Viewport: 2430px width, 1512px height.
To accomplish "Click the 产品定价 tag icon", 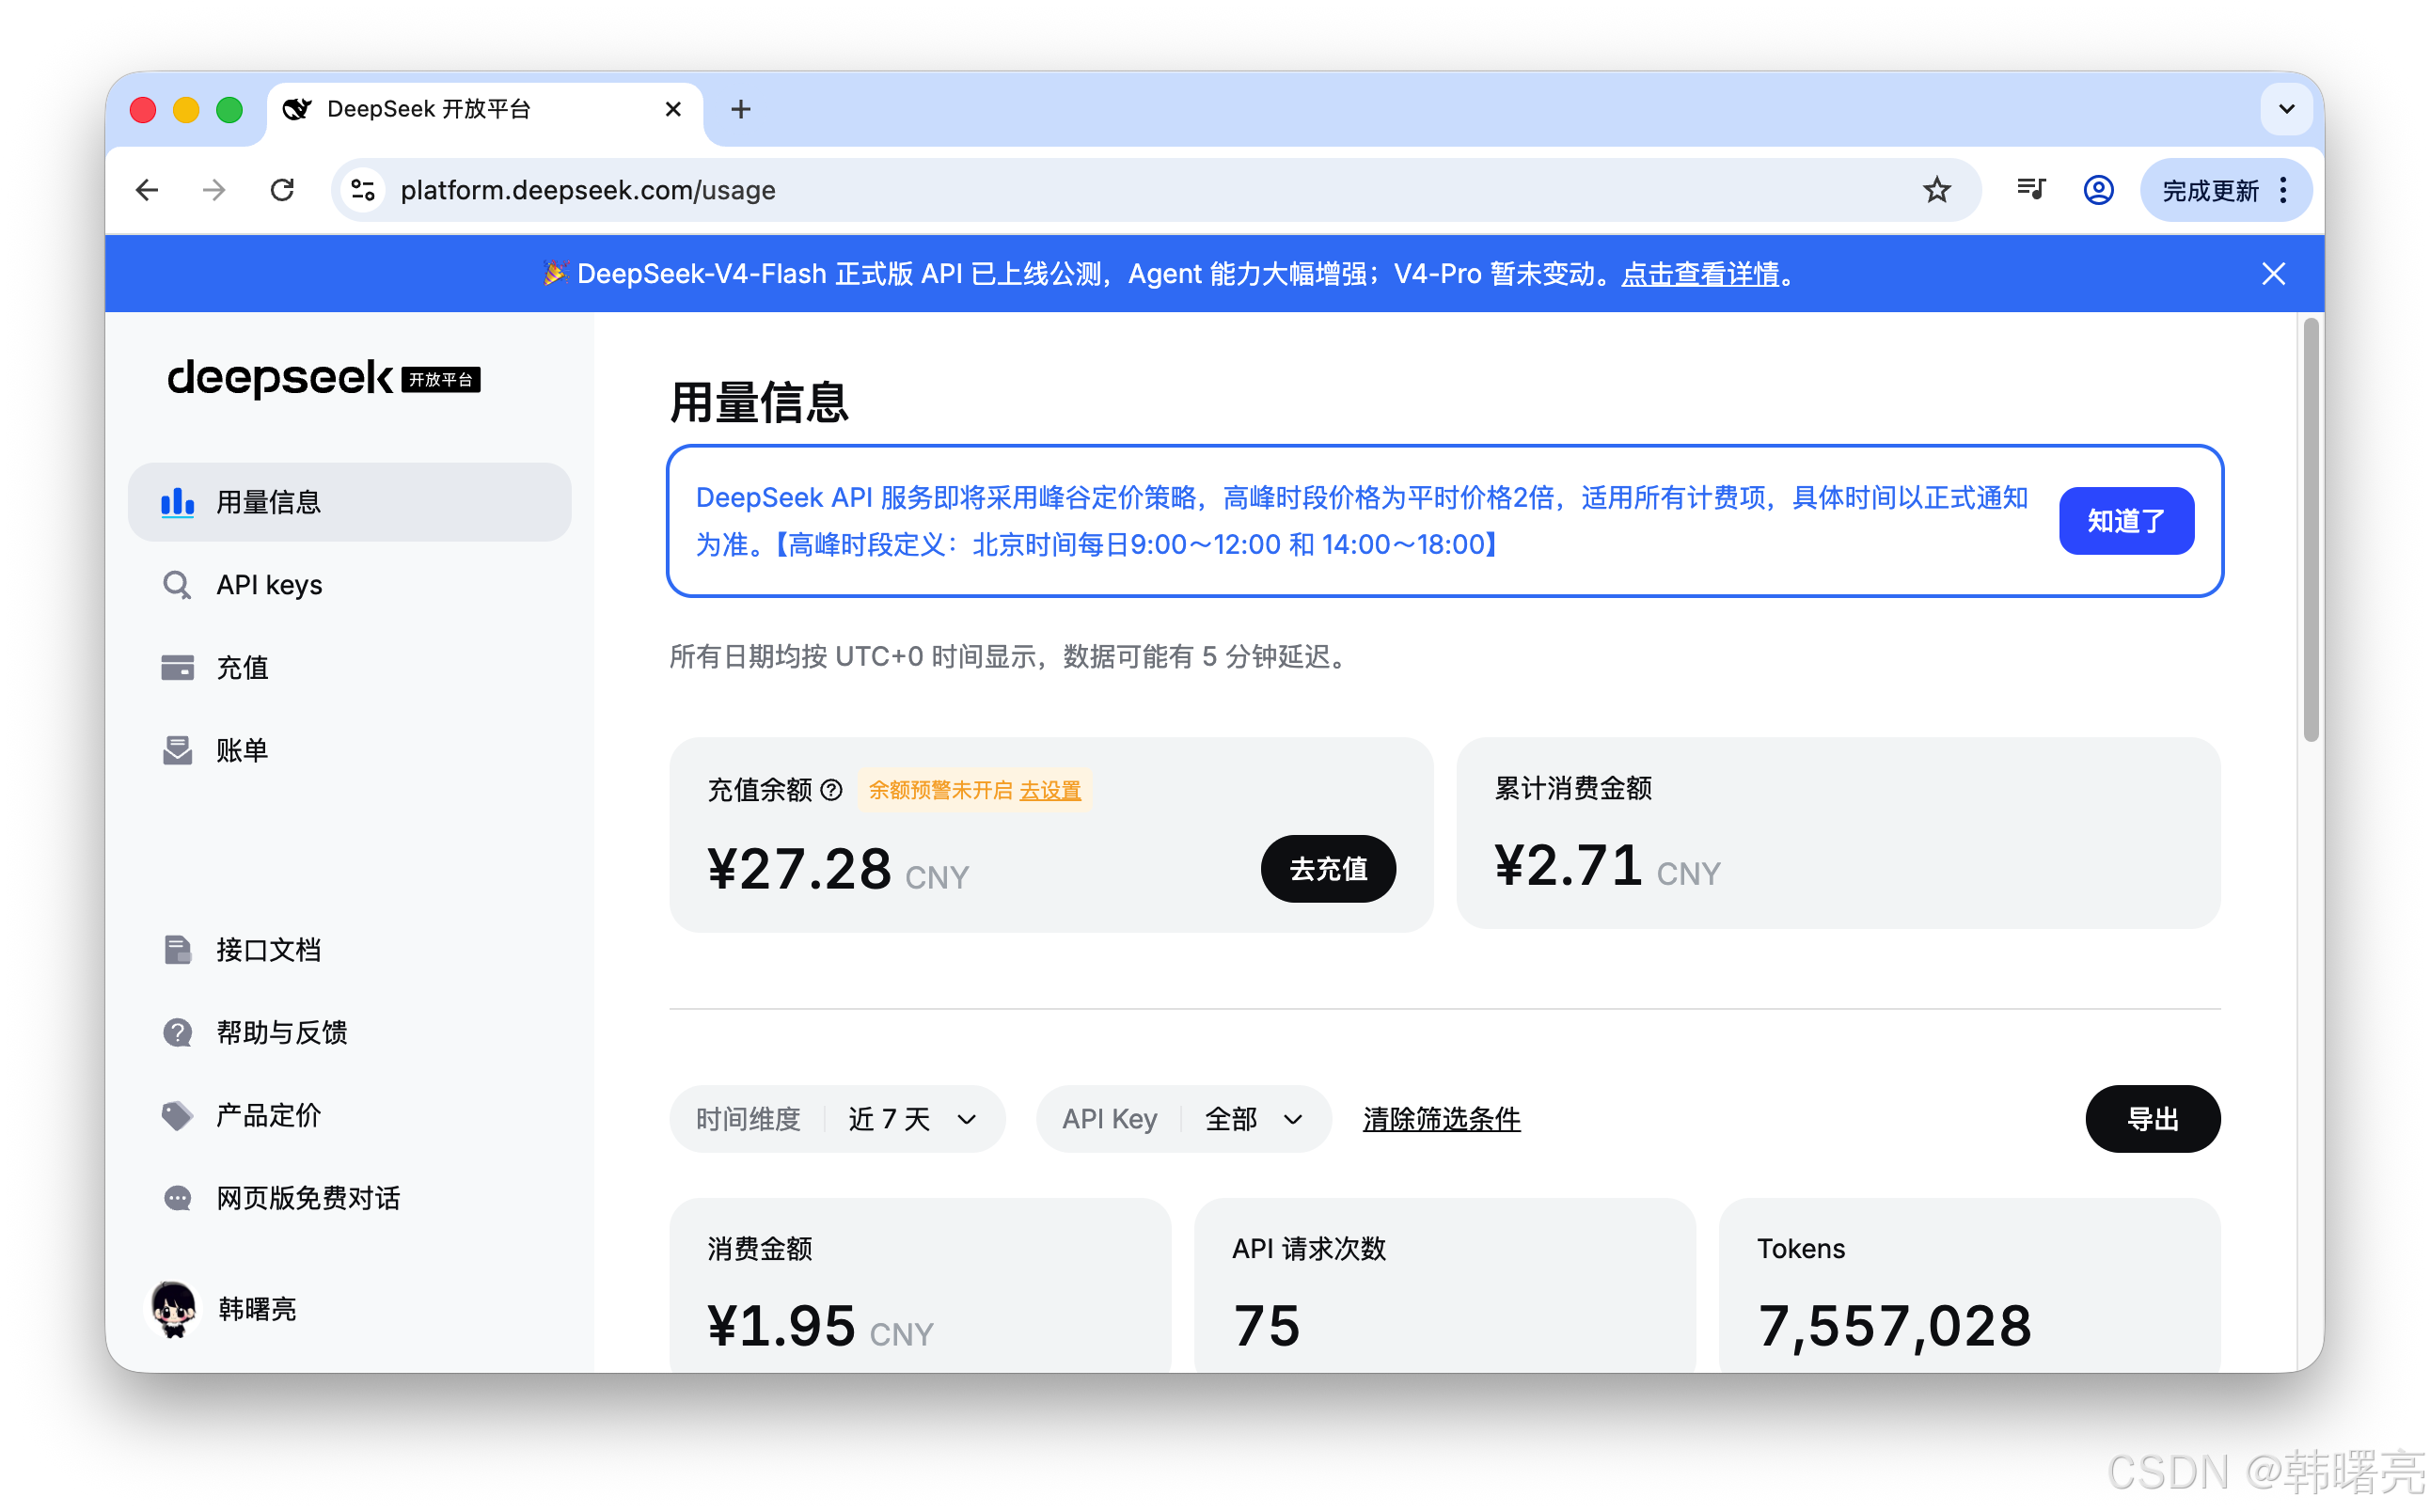I will tap(177, 1115).
